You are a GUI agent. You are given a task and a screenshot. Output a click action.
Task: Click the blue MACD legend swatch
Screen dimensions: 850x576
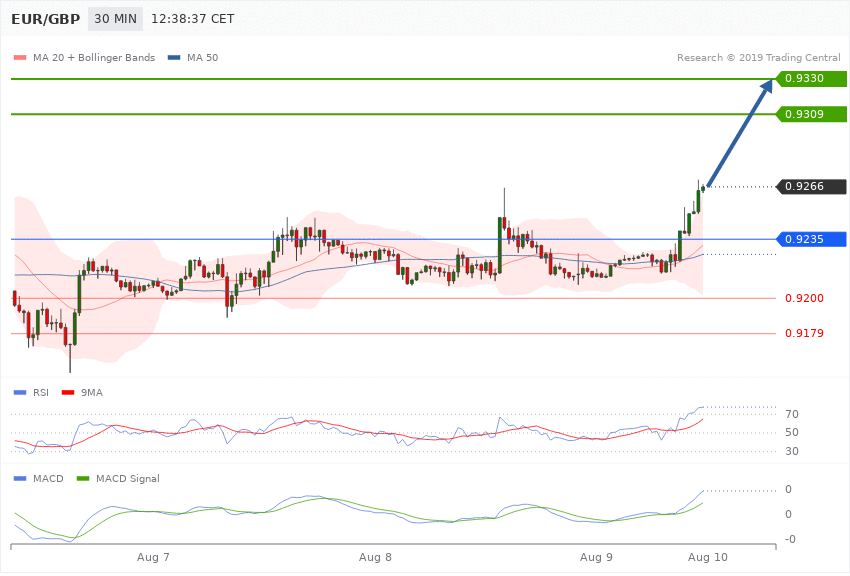(20, 478)
